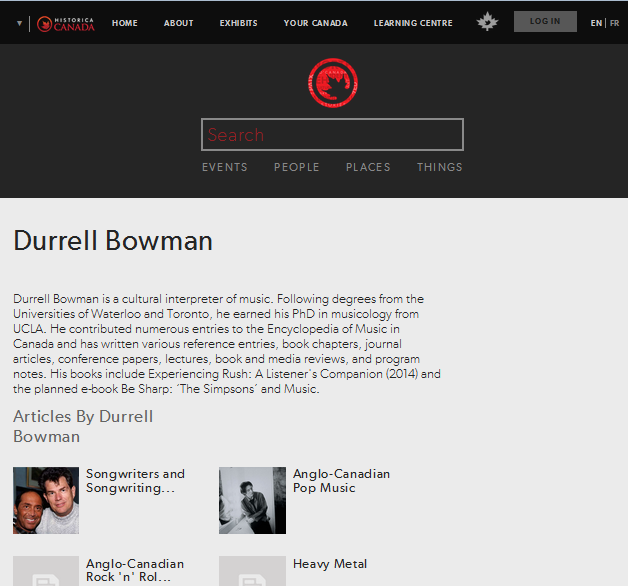Click inside the Search field
This screenshot has width=628, height=586.
click(332, 135)
